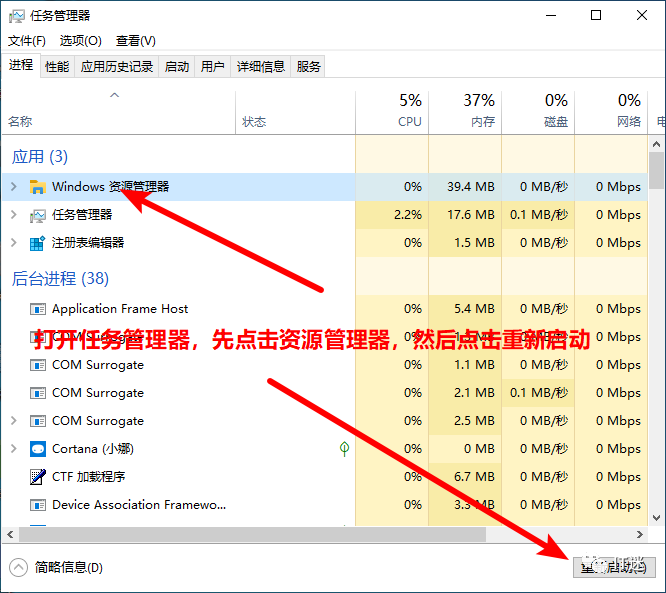Switch to the 性能 tab
This screenshot has width=666, height=593.
pyautogui.click(x=57, y=67)
